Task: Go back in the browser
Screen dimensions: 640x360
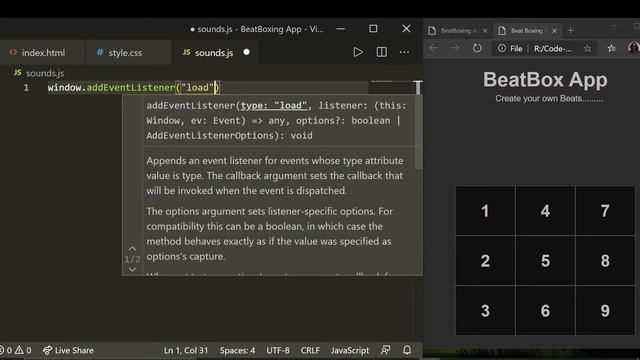Action: coord(433,48)
